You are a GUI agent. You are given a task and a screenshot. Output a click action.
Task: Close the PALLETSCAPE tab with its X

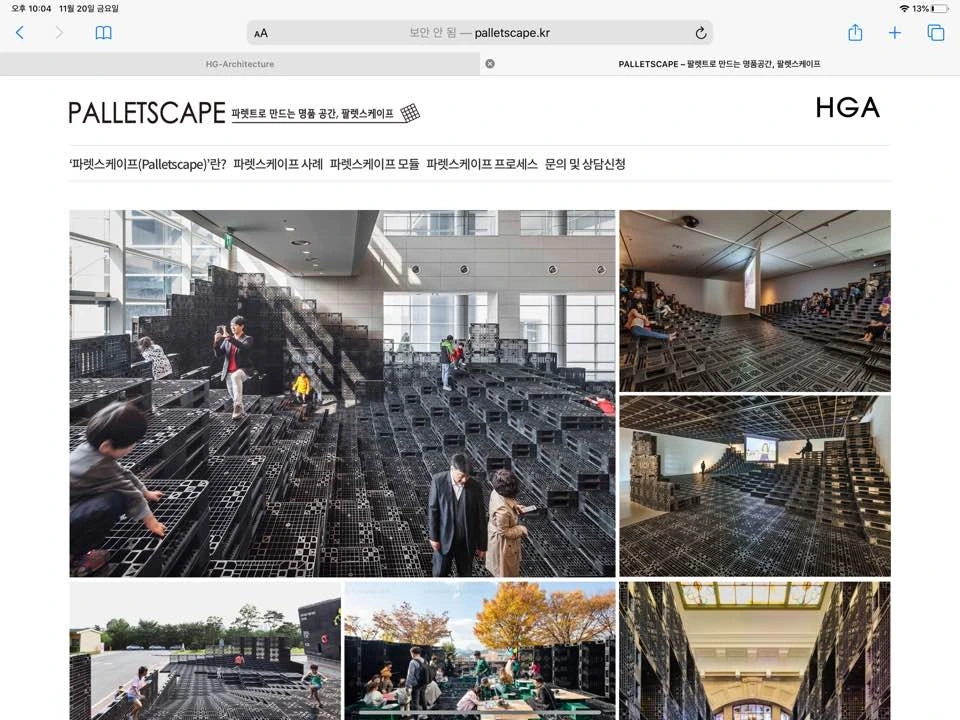[490, 64]
